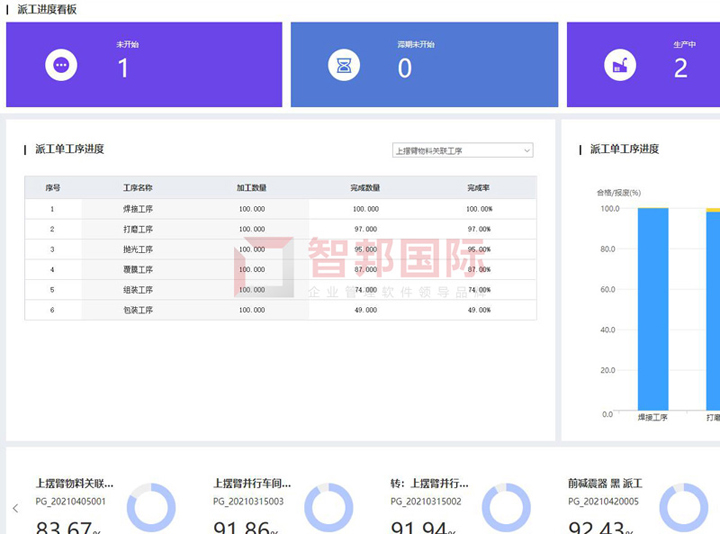This screenshot has width=720, height=534.
Task: Click the blue 逾期未开始 summary card
Action: pyautogui.click(x=424, y=65)
